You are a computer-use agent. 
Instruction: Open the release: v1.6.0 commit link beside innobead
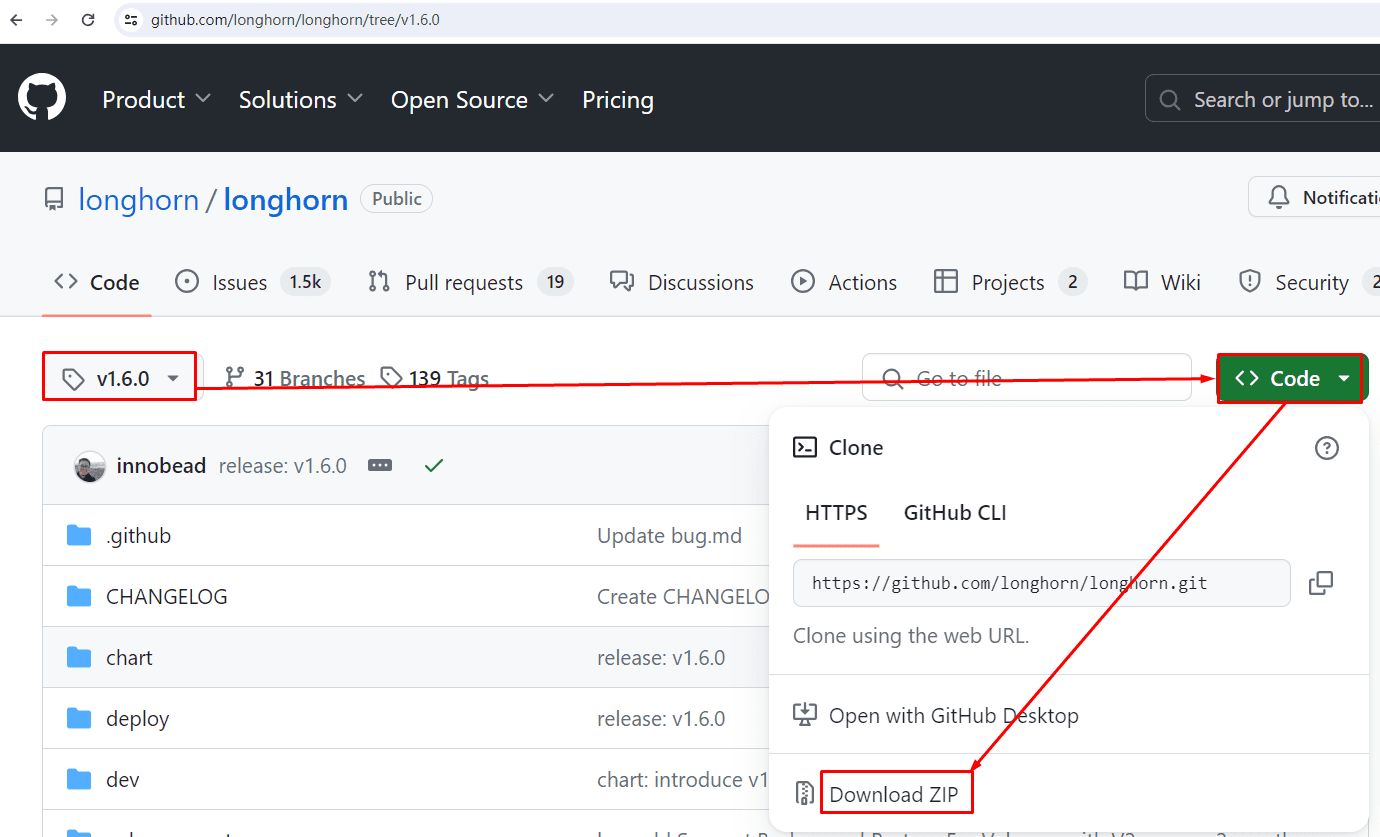tap(283, 466)
